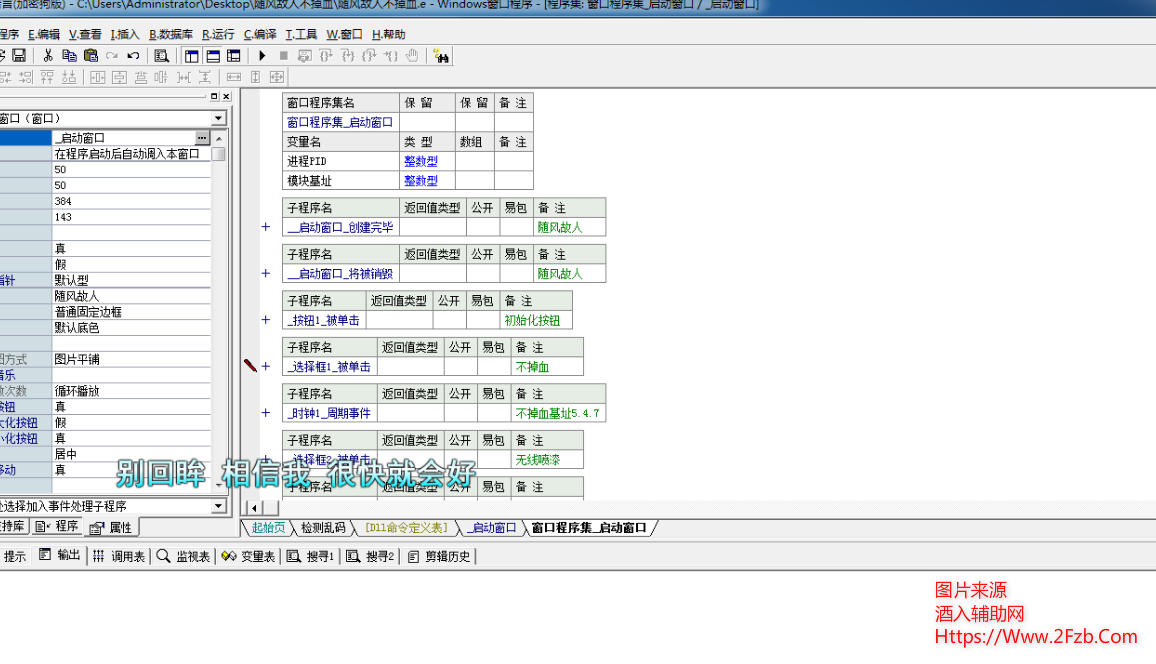Viewport: 1156px width, 664px height.
Task: Expand the _时钟1_周期事件 subroutine
Action: (266, 413)
